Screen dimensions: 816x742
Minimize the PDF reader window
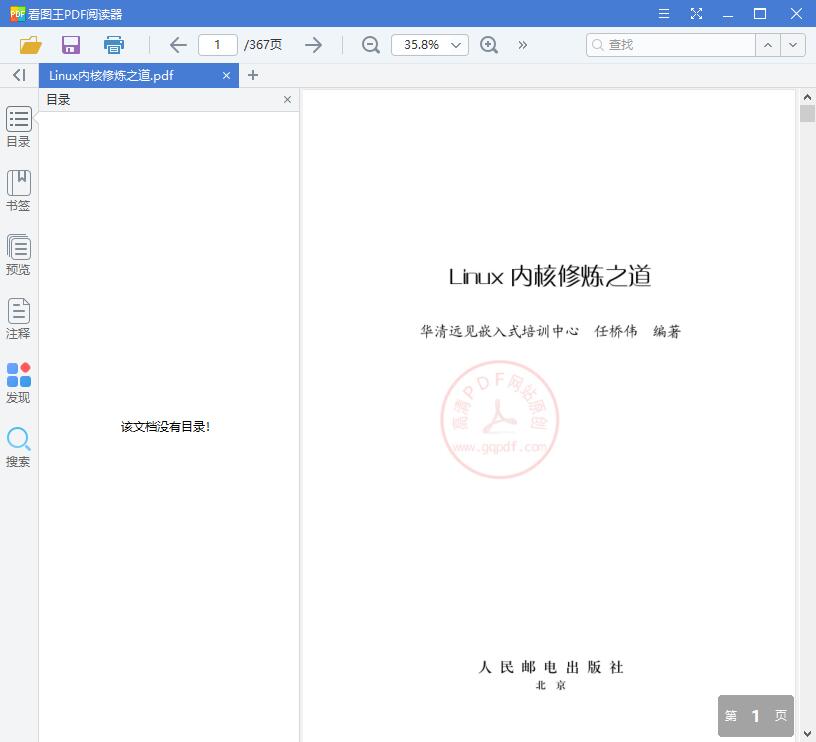point(728,14)
